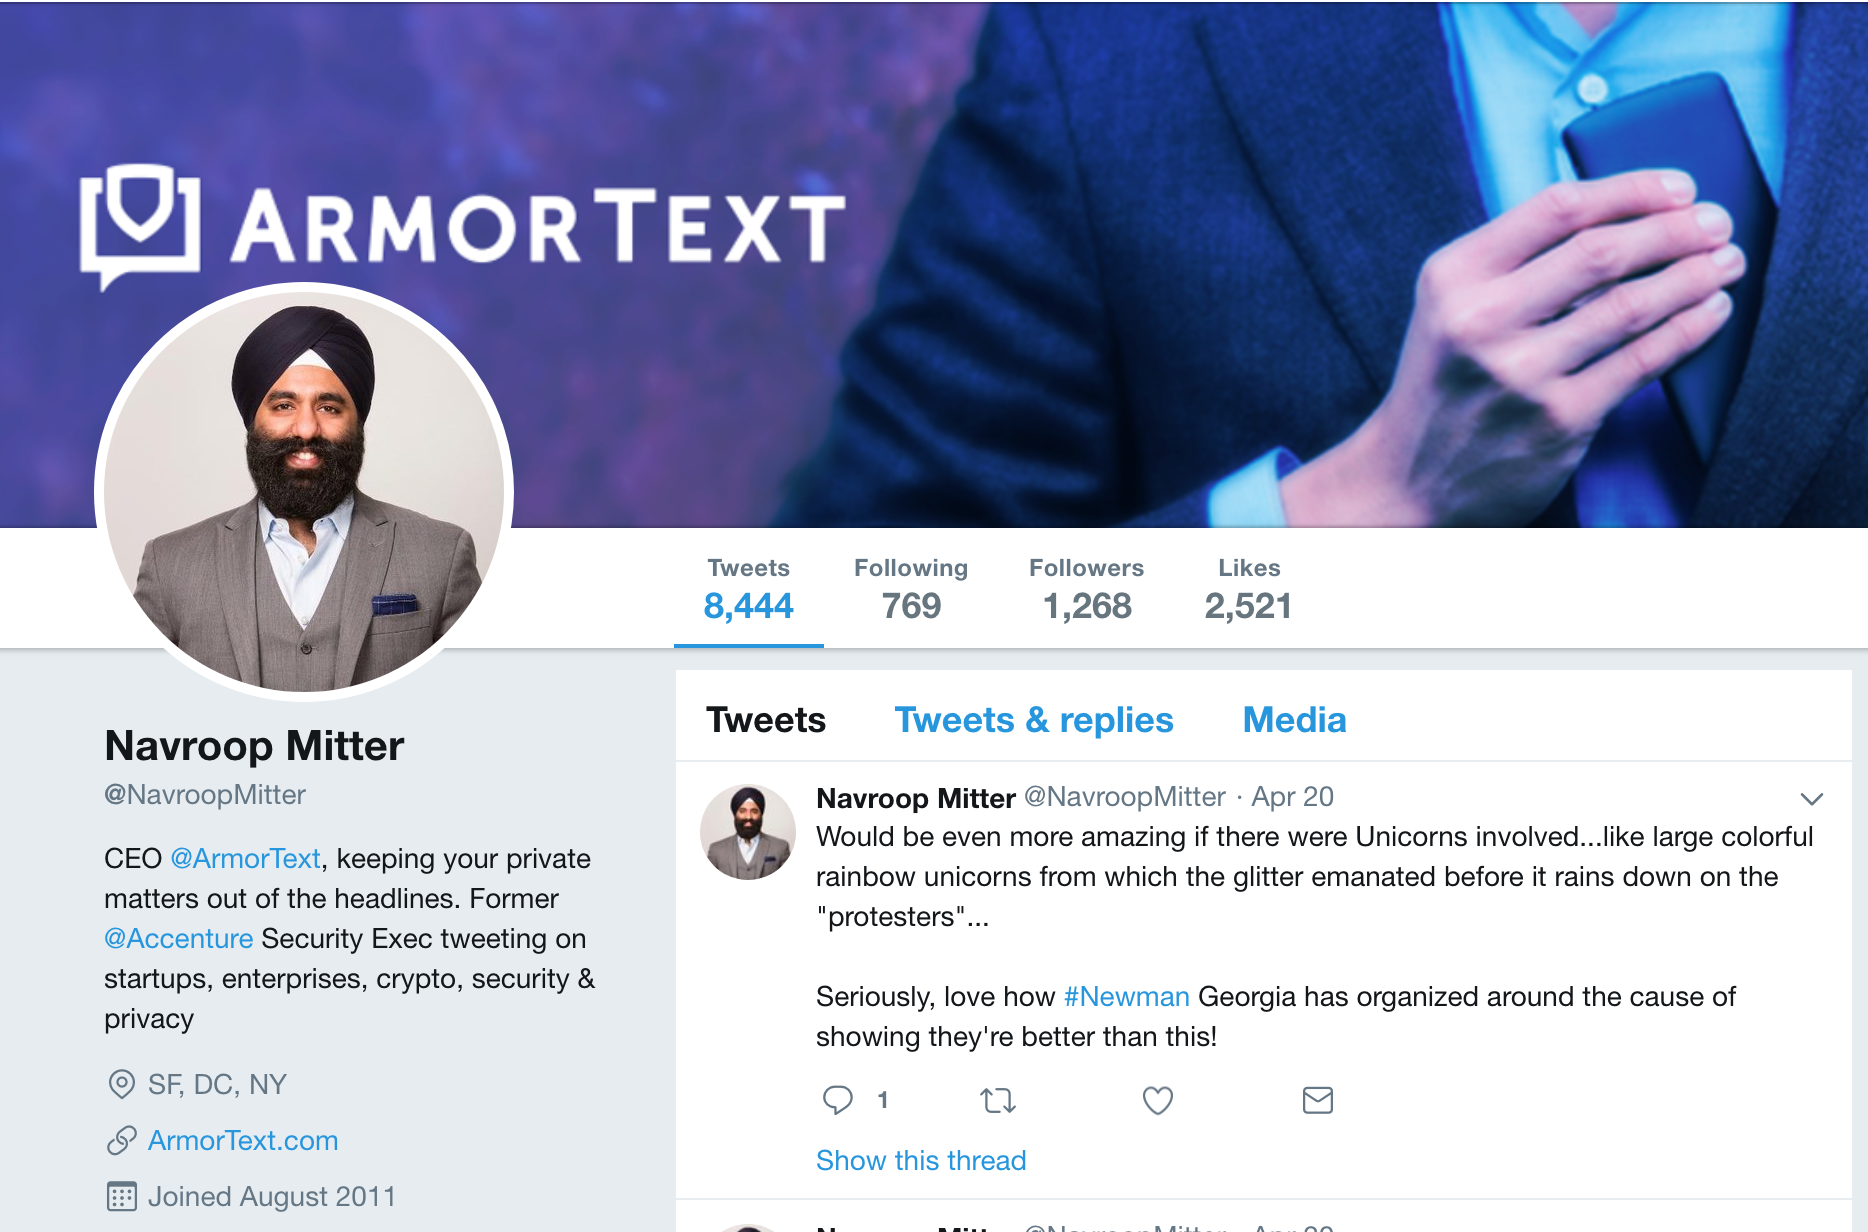Click the location pin icon beside SF, DC, NY
The height and width of the screenshot is (1232, 1868).
(121, 1084)
